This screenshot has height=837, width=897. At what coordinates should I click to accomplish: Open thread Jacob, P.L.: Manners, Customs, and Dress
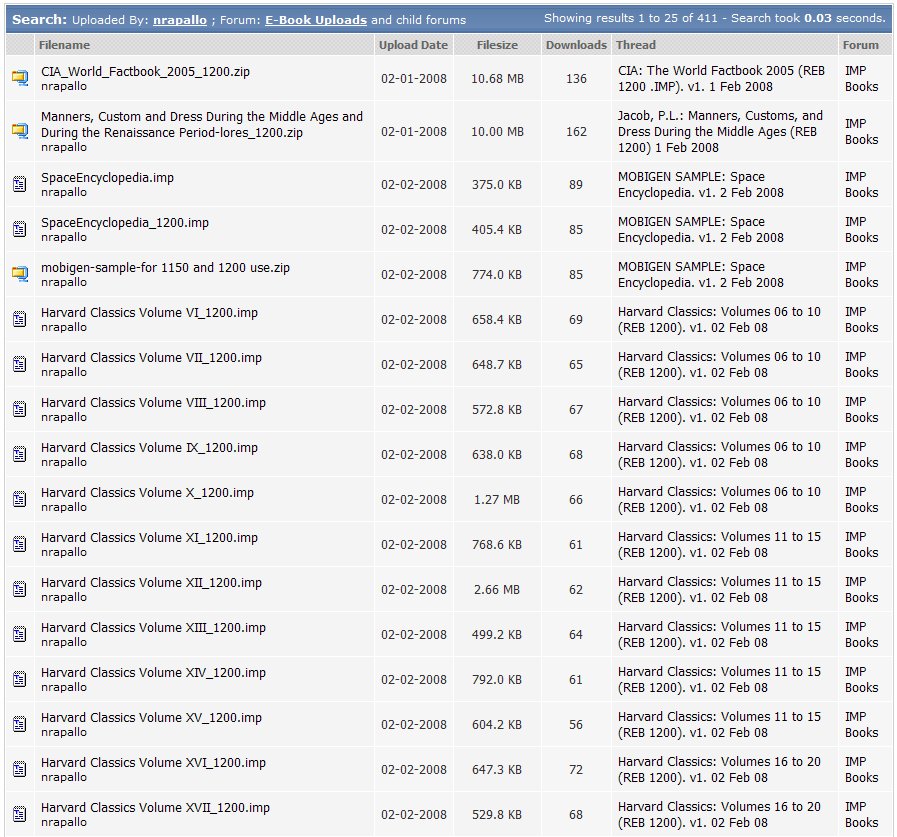720,132
